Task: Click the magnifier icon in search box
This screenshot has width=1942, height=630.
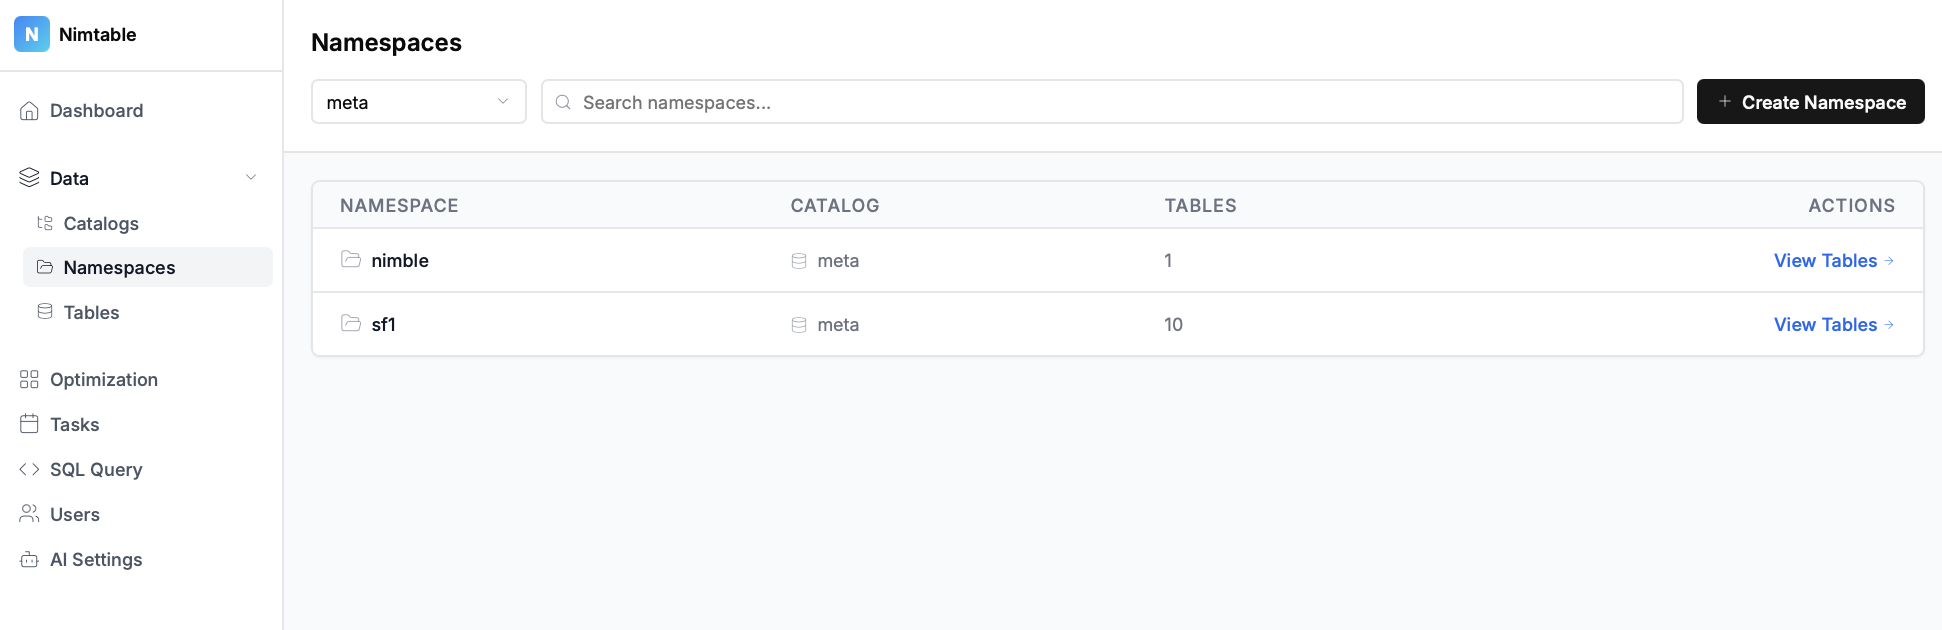Action: (x=563, y=102)
